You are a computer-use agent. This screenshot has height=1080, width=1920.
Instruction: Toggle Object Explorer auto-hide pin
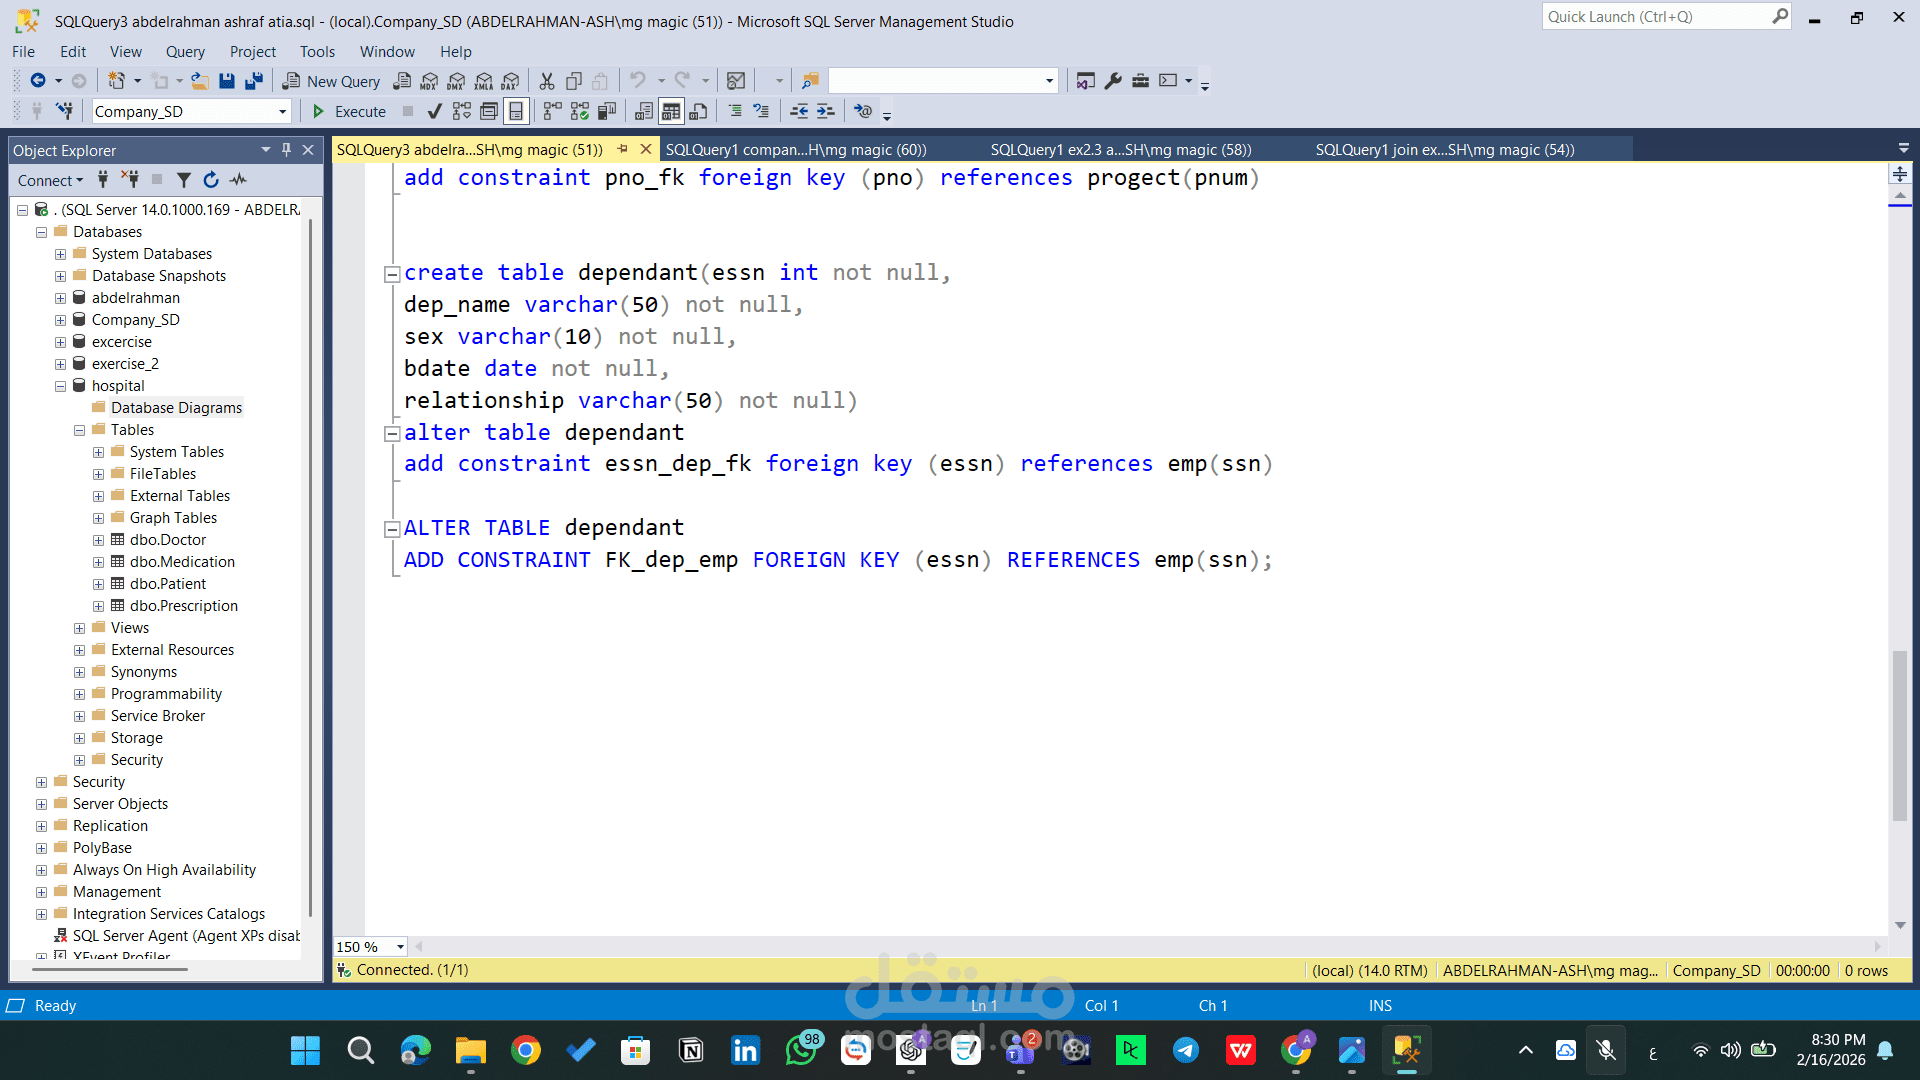click(287, 150)
